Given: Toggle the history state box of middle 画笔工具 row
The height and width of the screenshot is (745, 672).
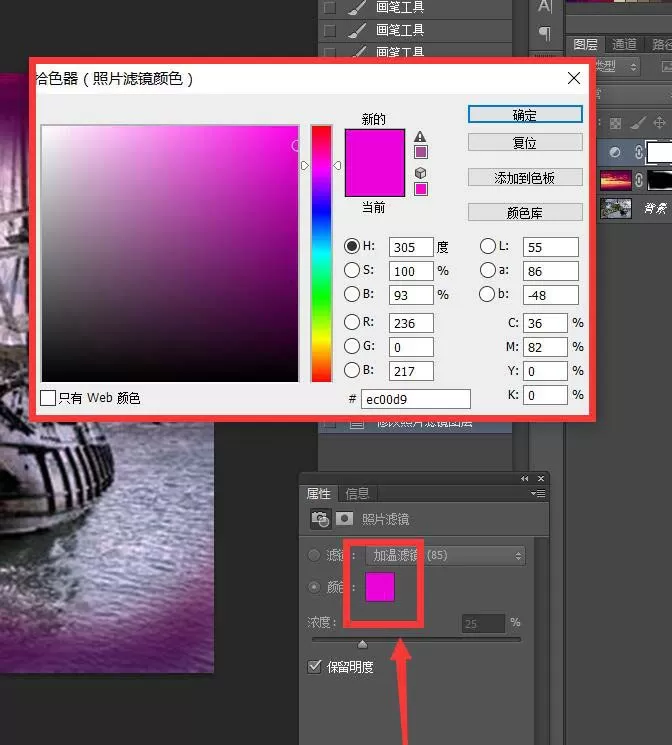Looking at the screenshot, I should pos(329,31).
